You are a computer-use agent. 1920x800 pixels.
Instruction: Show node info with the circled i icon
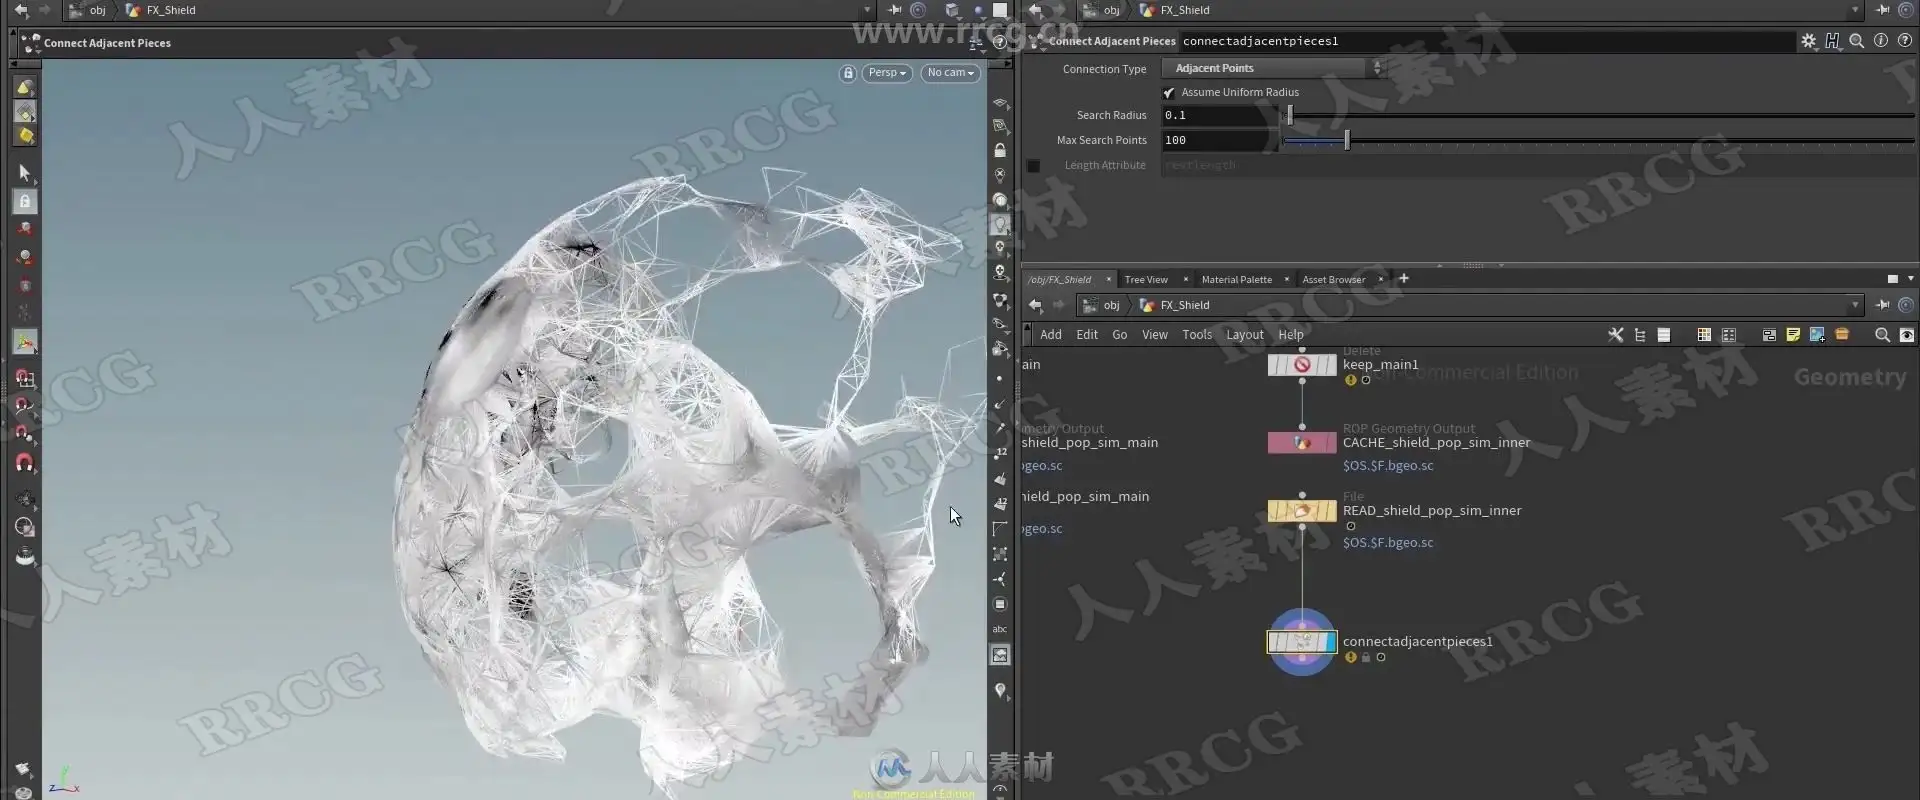pyautogui.click(x=1880, y=41)
